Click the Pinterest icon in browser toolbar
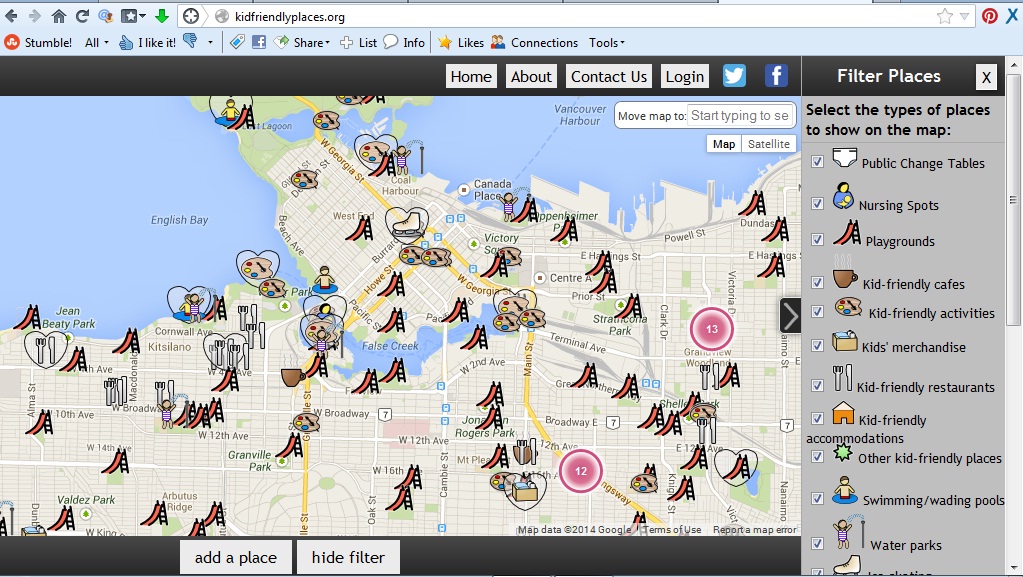The width and height of the screenshot is (1023, 577). pos(990,16)
